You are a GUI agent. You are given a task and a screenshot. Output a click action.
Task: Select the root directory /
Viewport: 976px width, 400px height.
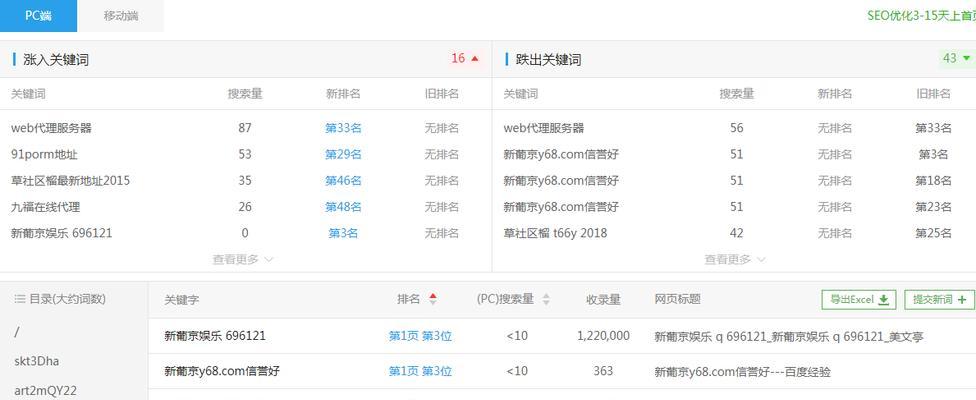(x=16, y=332)
